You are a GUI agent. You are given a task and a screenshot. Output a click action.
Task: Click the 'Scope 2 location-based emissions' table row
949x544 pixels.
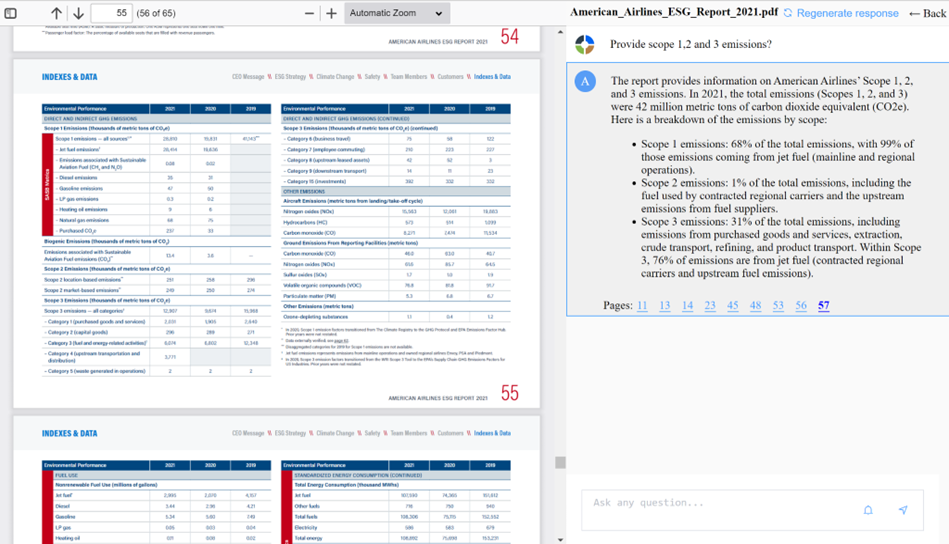(x=156, y=280)
